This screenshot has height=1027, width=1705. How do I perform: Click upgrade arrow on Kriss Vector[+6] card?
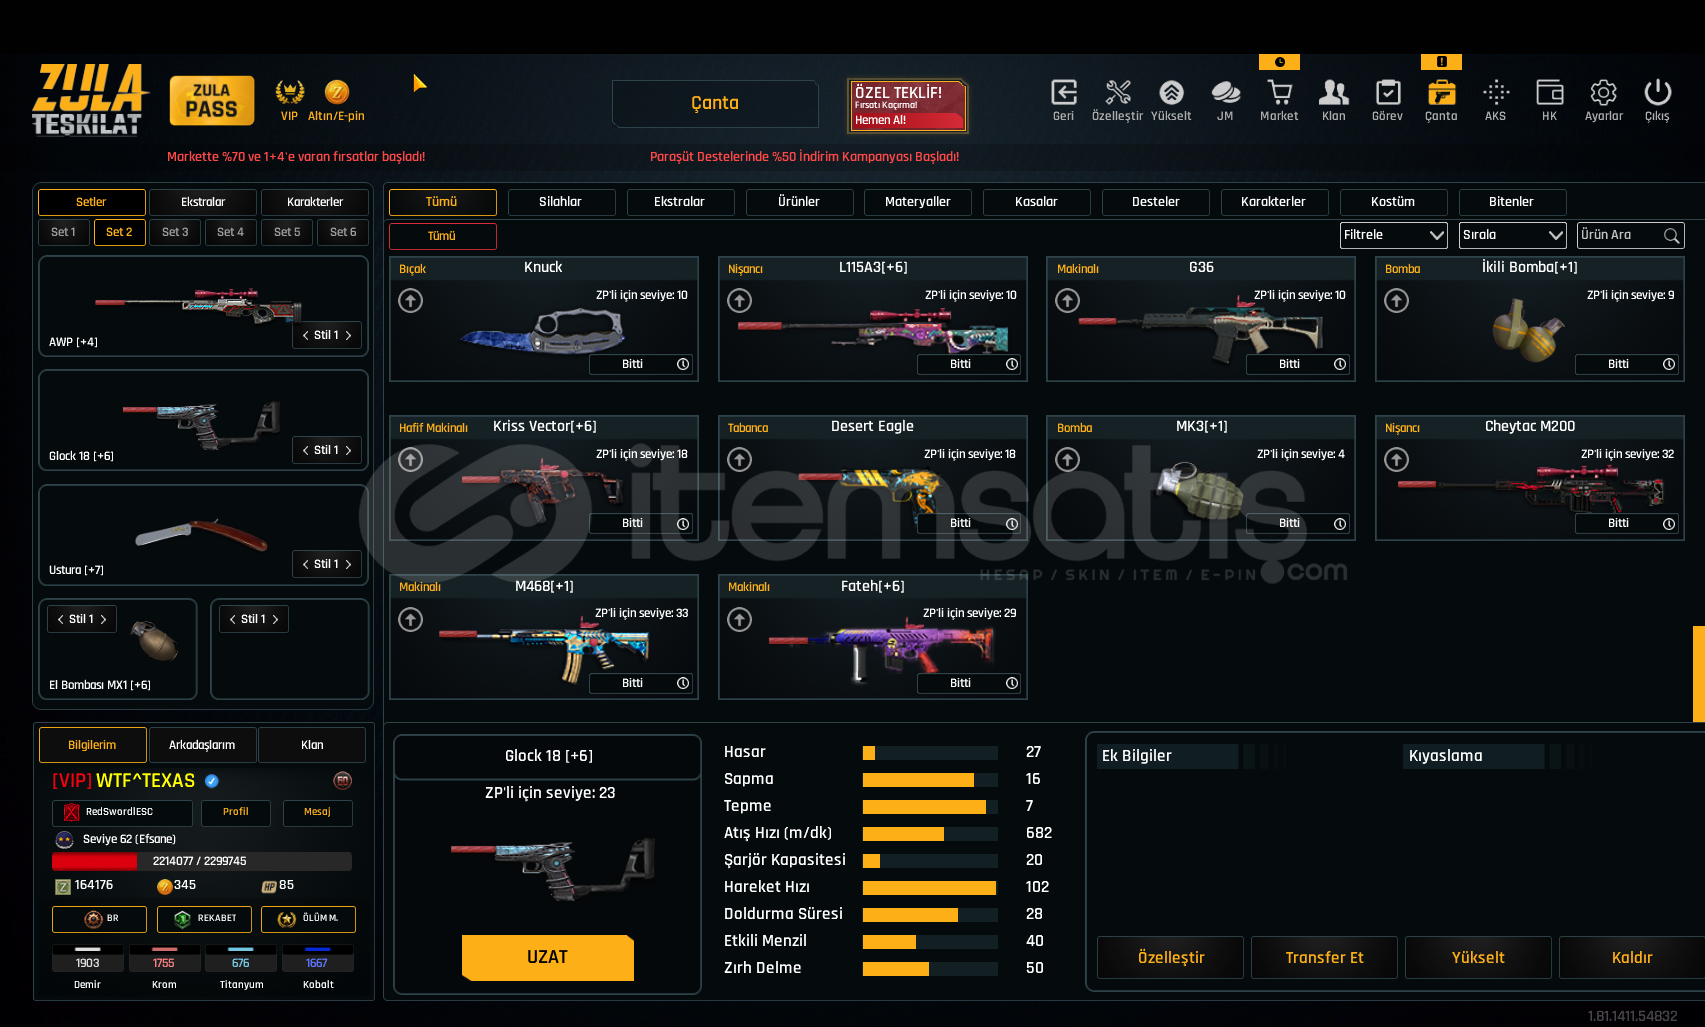point(411,459)
